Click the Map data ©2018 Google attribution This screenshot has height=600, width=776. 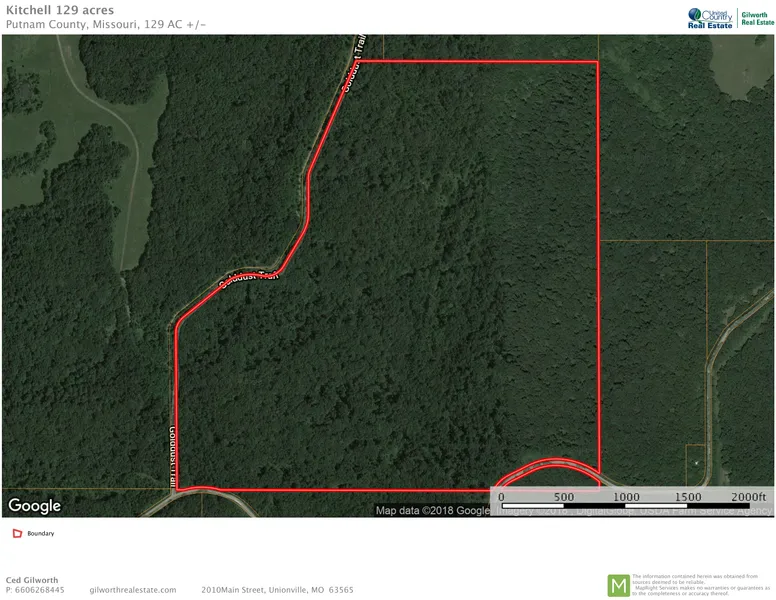click(433, 511)
